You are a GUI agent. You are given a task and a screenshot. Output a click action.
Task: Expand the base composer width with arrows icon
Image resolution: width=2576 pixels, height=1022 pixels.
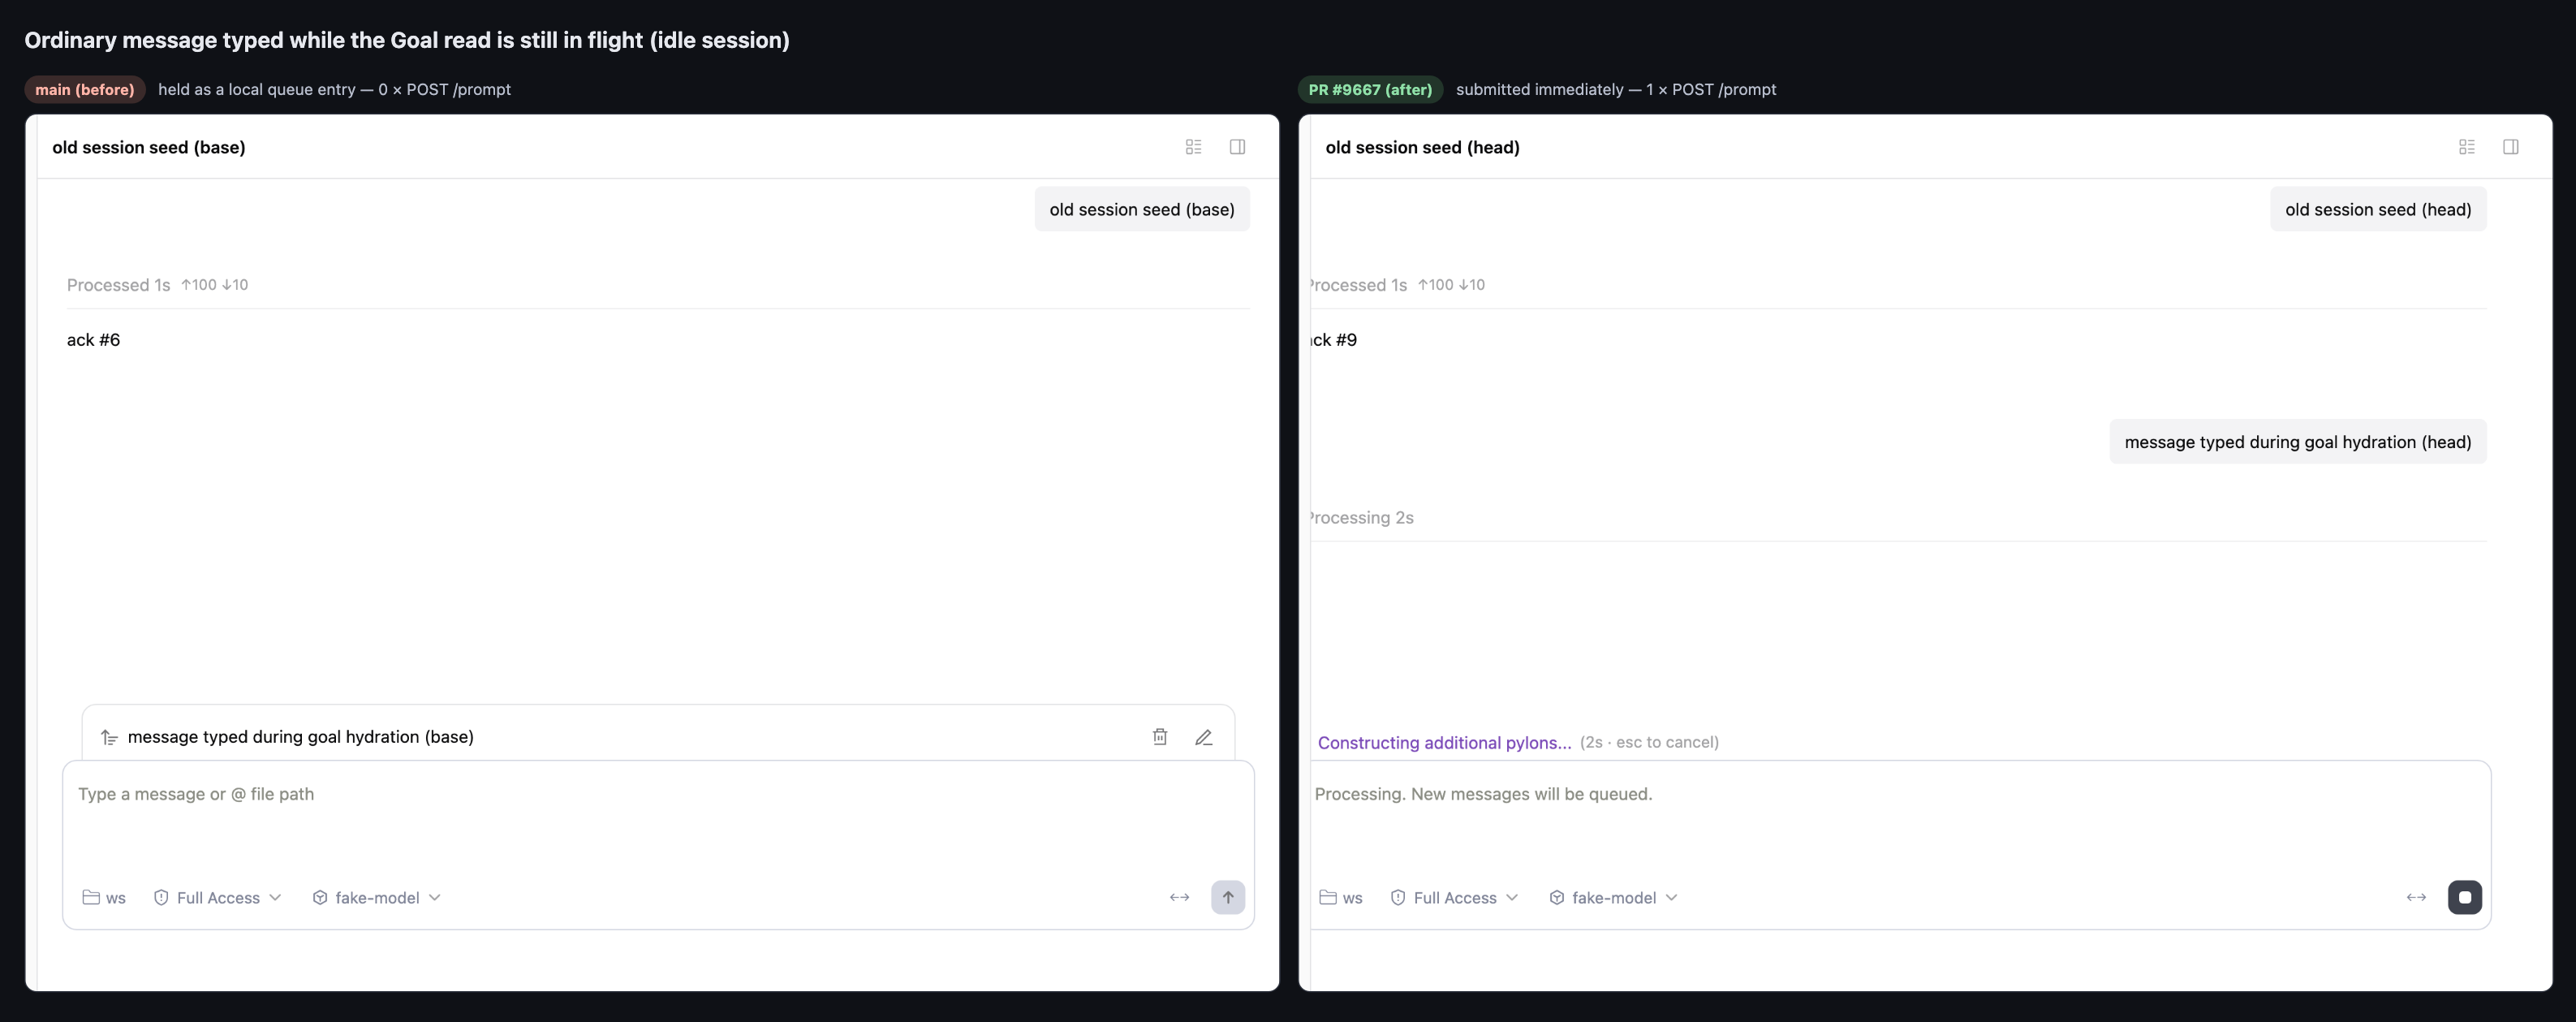click(1179, 897)
